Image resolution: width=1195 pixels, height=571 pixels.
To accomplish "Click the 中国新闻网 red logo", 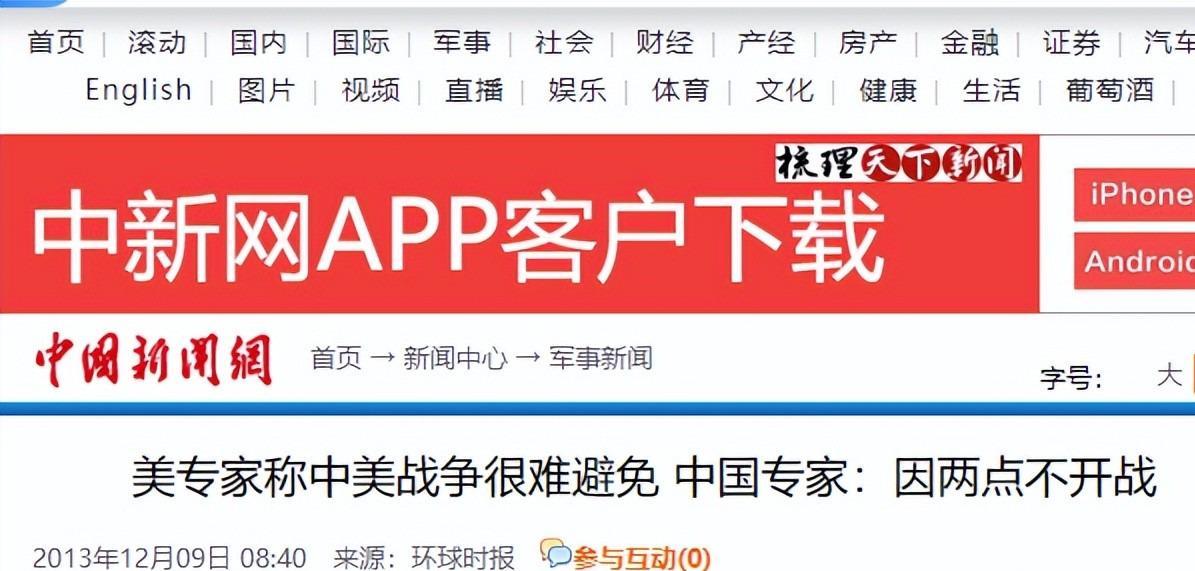I will [154, 361].
